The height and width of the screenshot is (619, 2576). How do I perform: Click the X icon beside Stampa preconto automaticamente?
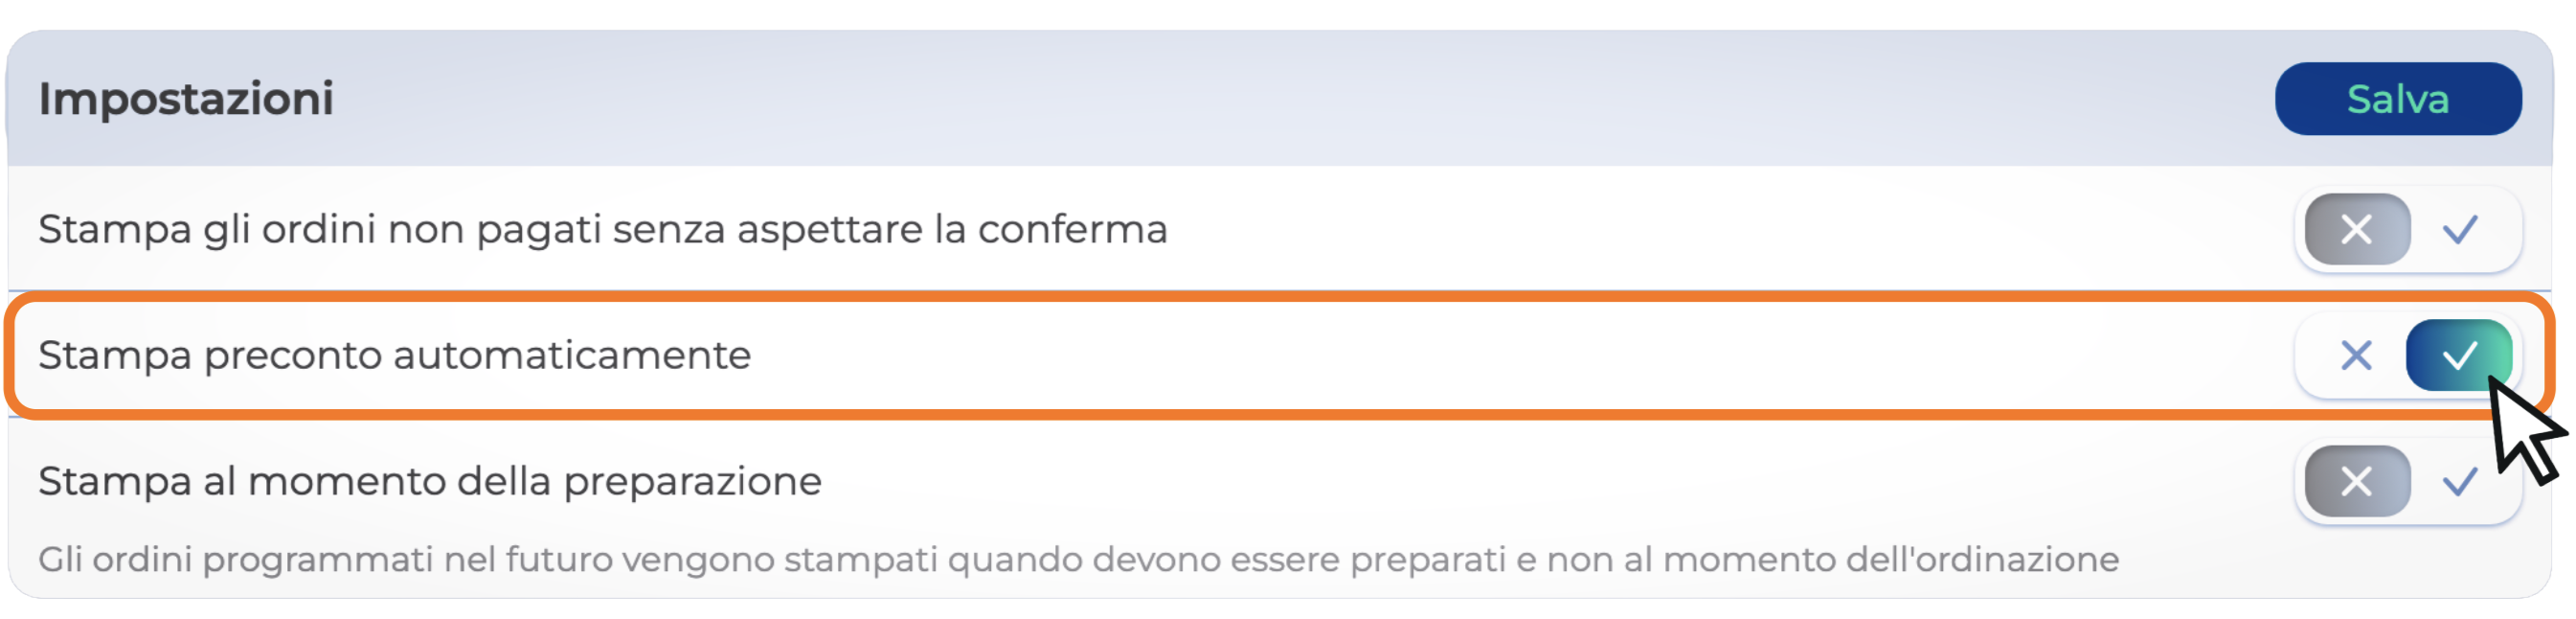[x=2356, y=355]
